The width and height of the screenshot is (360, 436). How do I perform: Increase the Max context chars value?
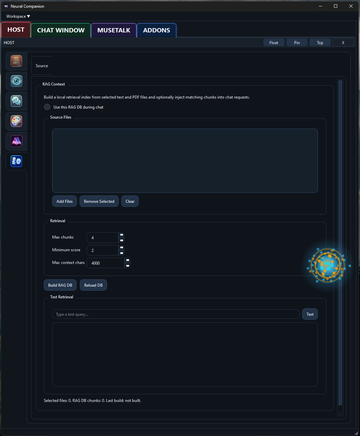coord(127,260)
